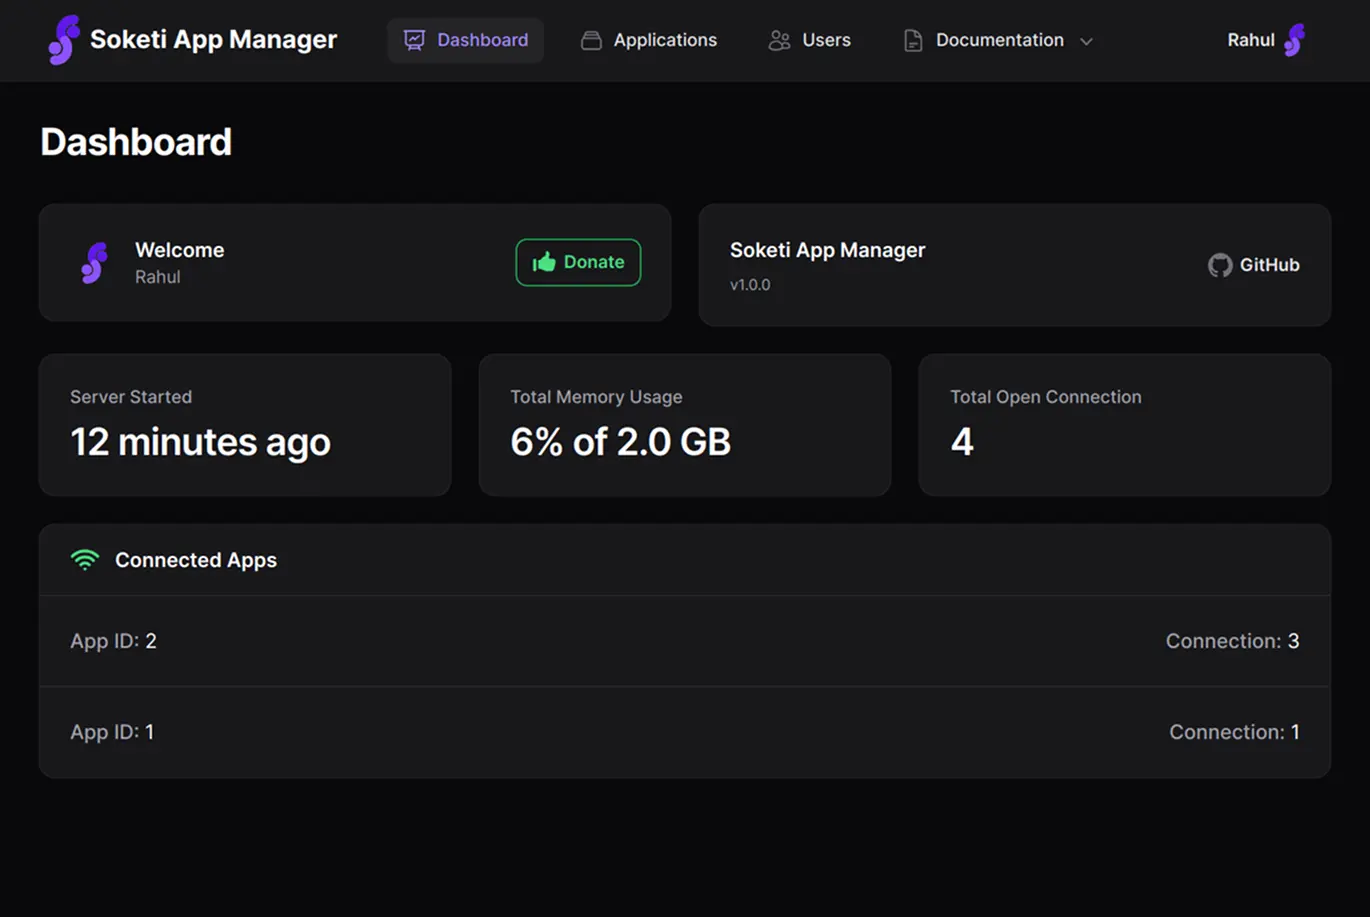Click the thumbs-up icon inside the Donate button
This screenshot has height=917, width=1370.
544,262
